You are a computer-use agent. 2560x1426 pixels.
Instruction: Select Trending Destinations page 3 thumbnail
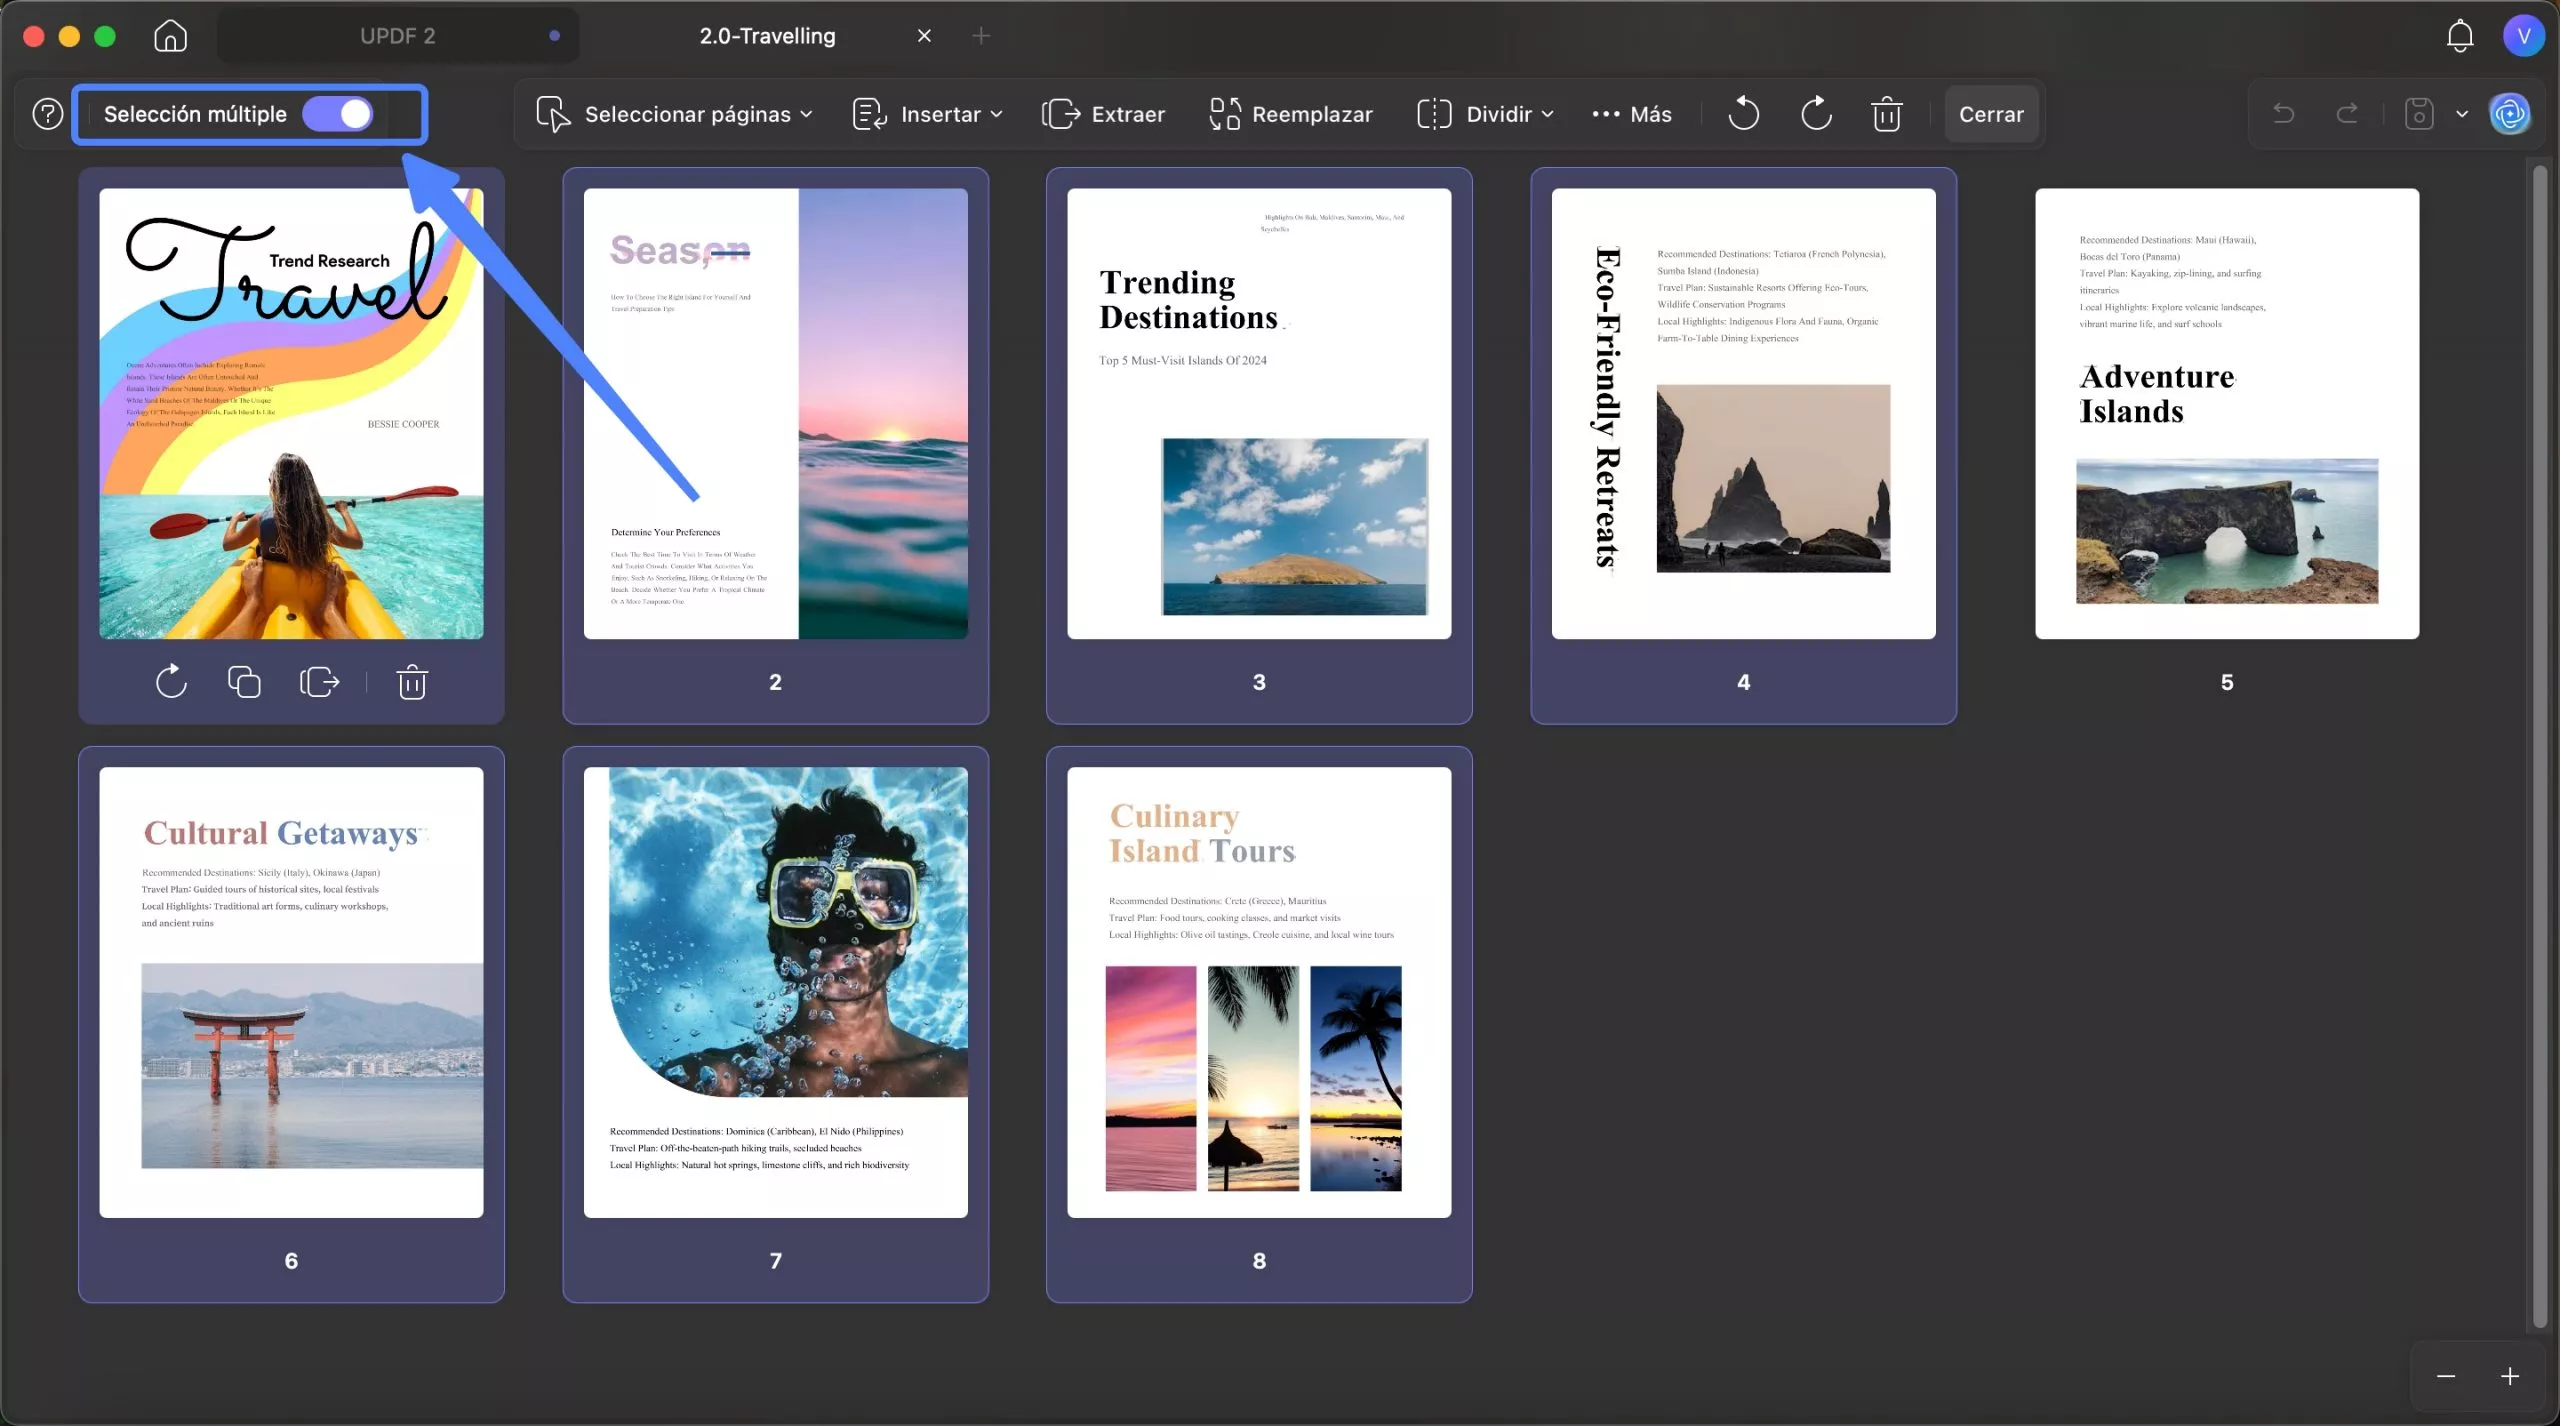[1259, 413]
